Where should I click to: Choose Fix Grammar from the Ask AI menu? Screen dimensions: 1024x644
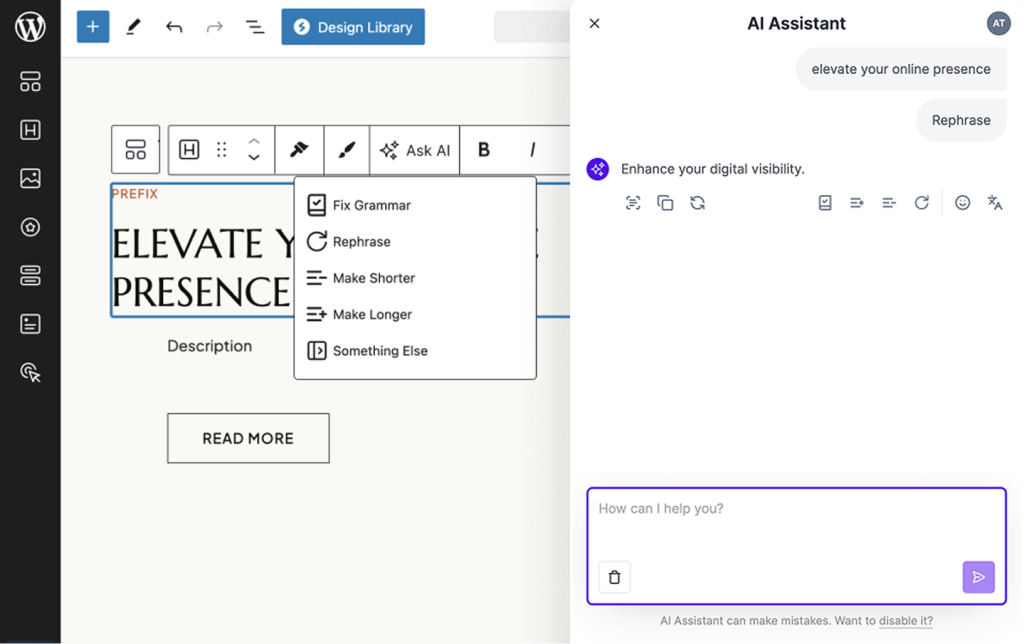[x=371, y=205]
